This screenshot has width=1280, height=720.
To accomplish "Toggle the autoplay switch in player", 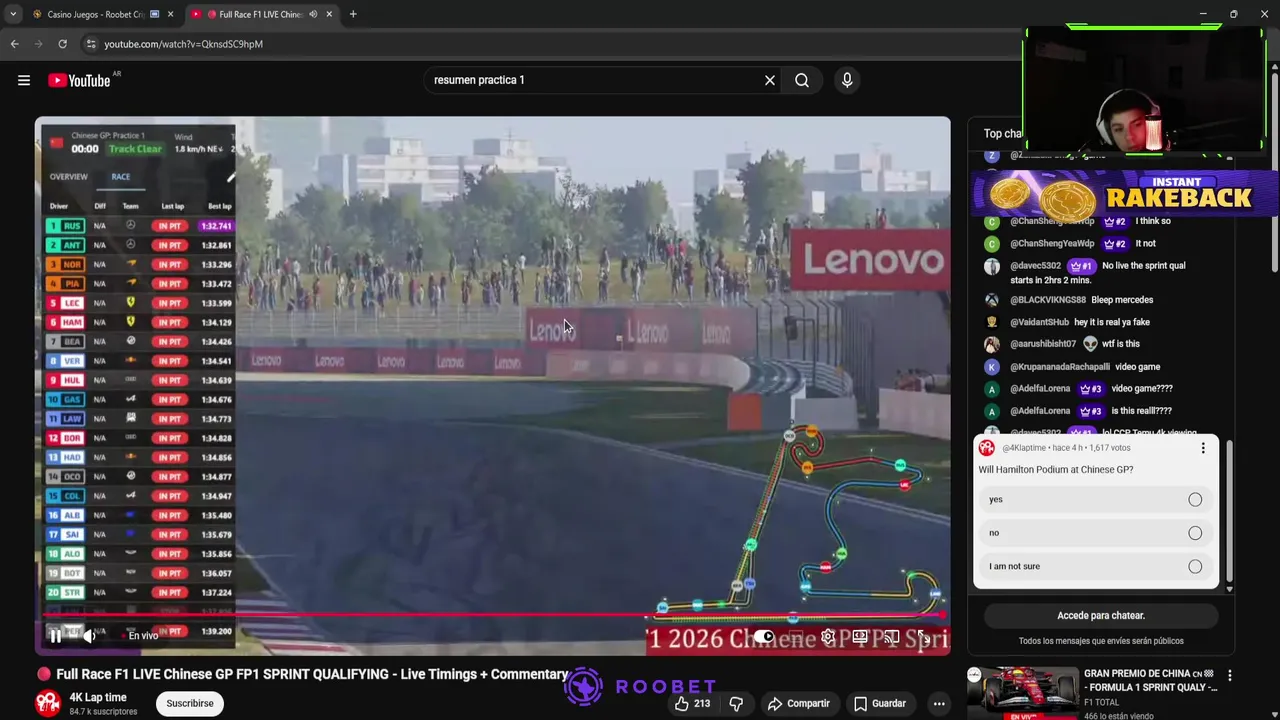I will [x=763, y=636].
